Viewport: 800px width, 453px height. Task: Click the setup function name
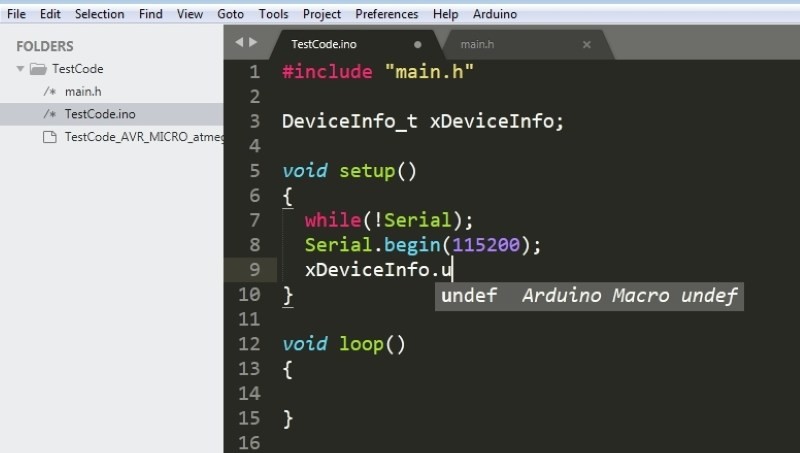point(367,171)
